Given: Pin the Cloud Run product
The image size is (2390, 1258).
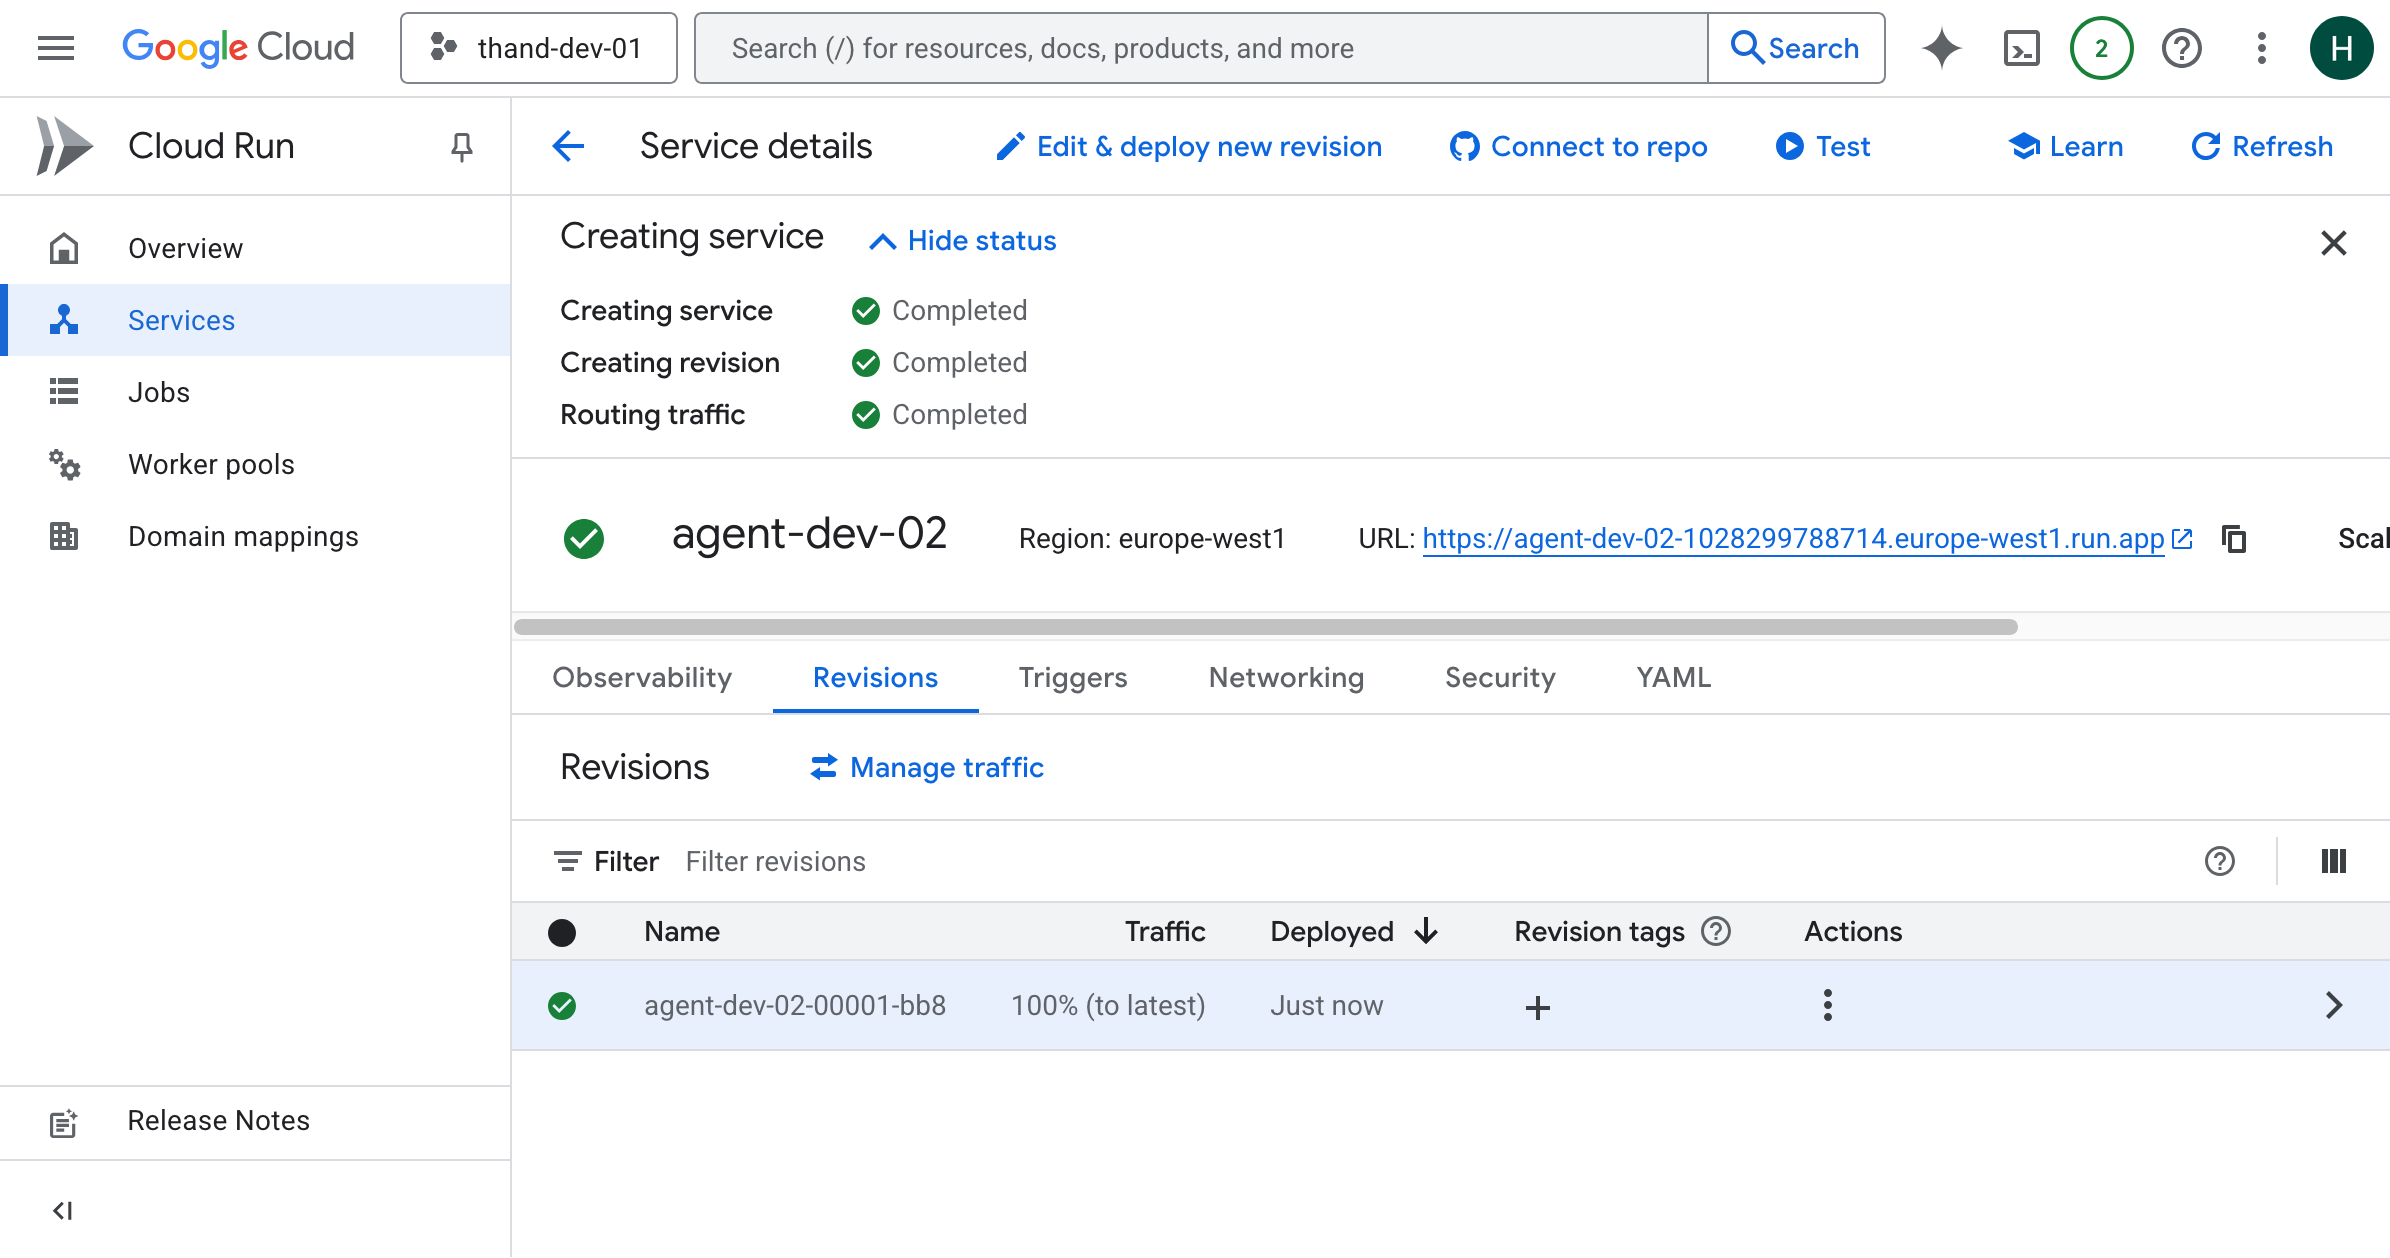Looking at the screenshot, I should (x=461, y=147).
